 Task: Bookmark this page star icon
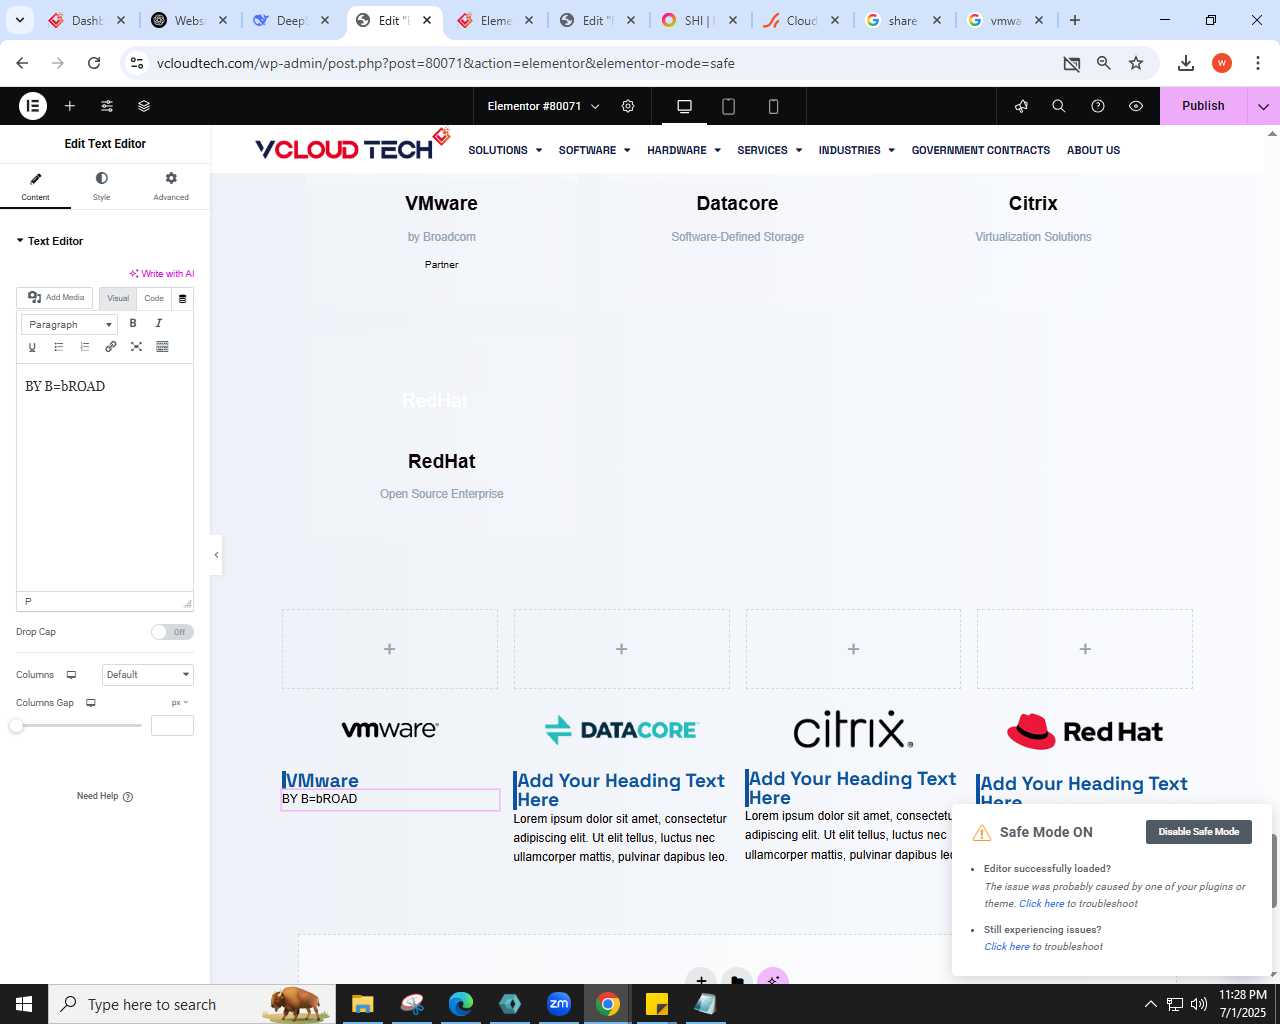click(x=1136, y=63)
